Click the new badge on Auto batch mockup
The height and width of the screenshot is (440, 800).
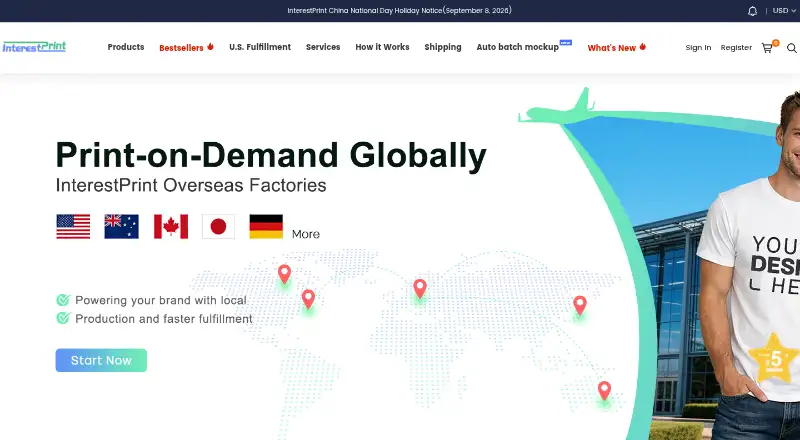565,42
